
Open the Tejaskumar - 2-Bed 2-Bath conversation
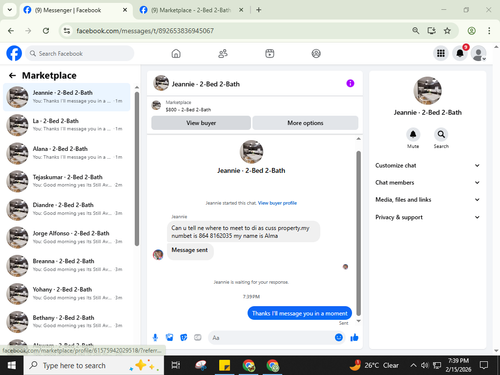67,181
